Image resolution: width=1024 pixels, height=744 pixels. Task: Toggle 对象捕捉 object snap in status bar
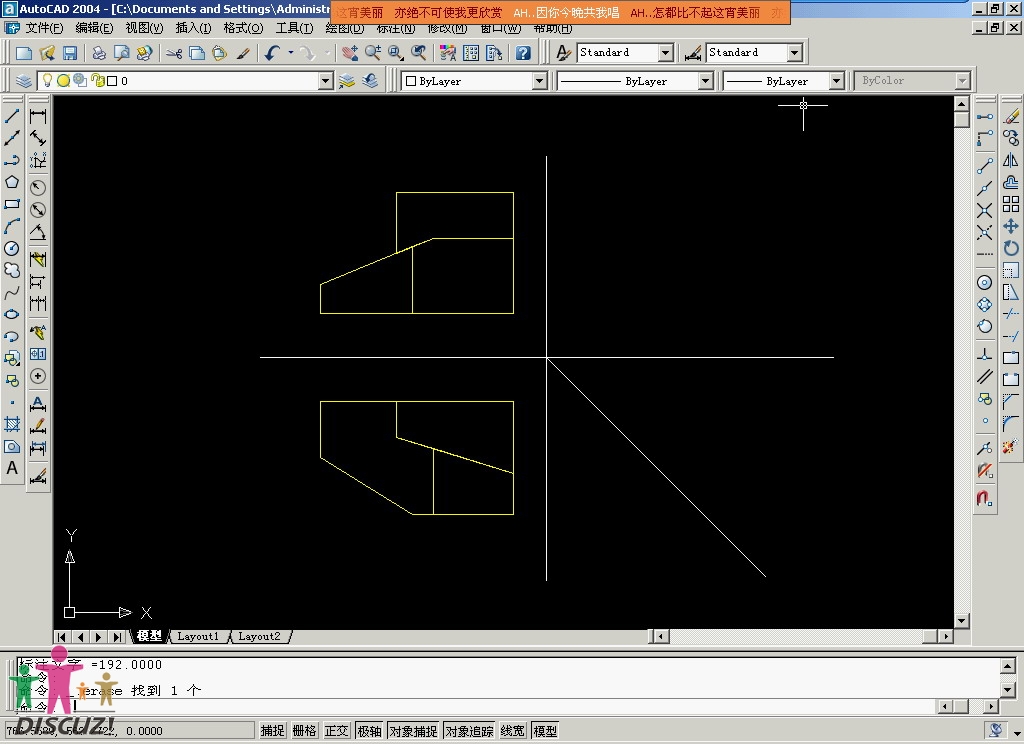click(x=413, y=731)
